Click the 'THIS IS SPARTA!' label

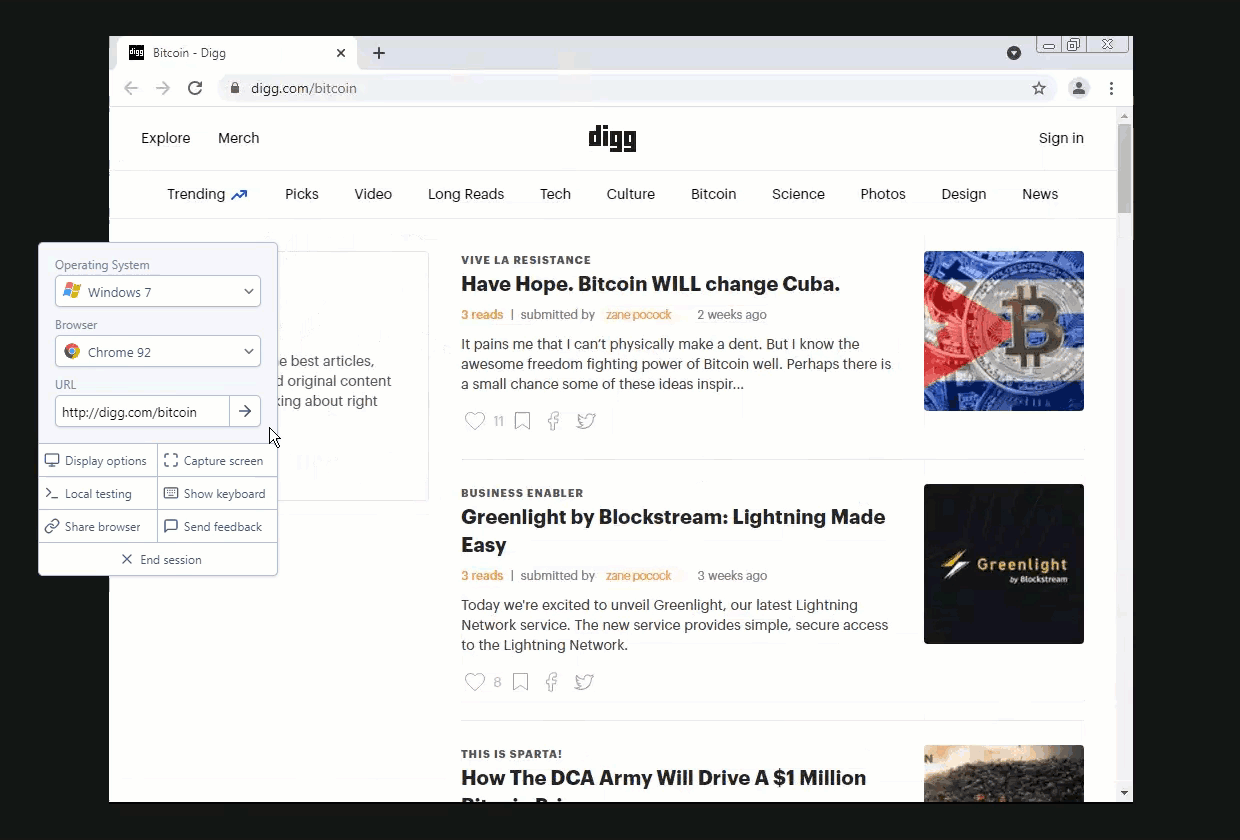pos(512,754)
